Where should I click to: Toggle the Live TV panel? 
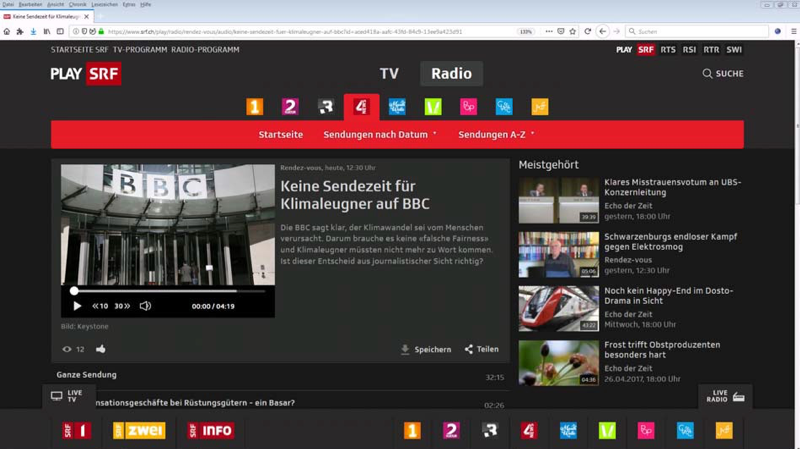tap(67, 396)
